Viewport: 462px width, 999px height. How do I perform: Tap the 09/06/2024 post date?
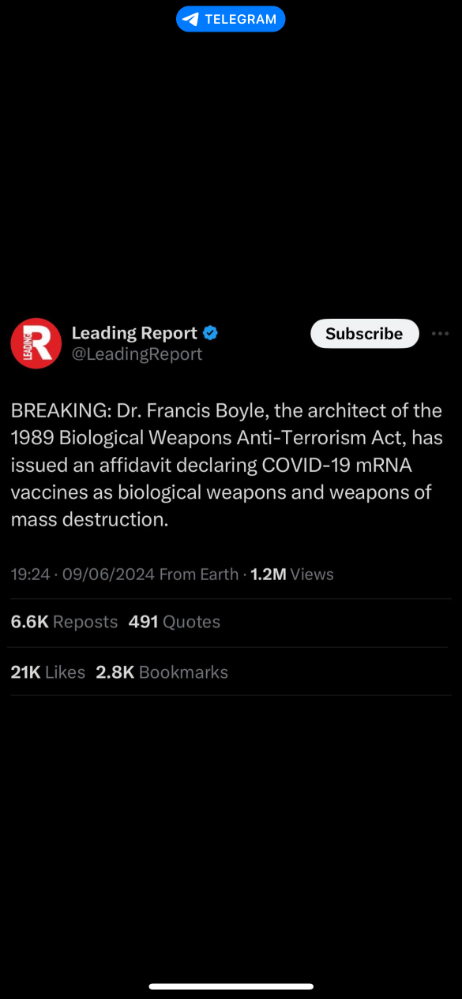click(108, 575)
